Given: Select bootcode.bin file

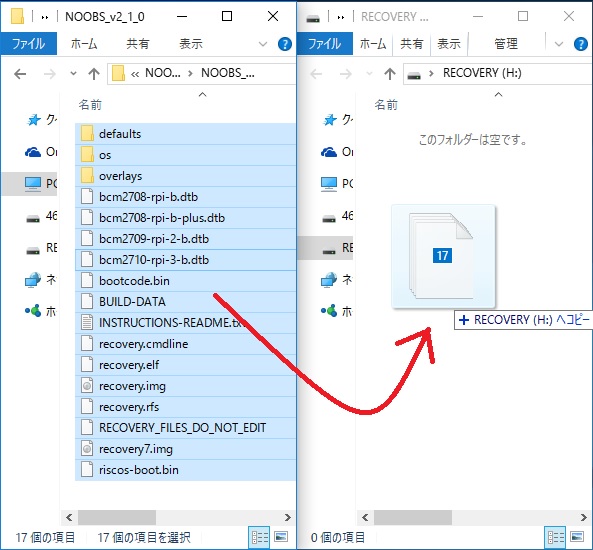Looking at the screenshot, I should click(185, 281).
